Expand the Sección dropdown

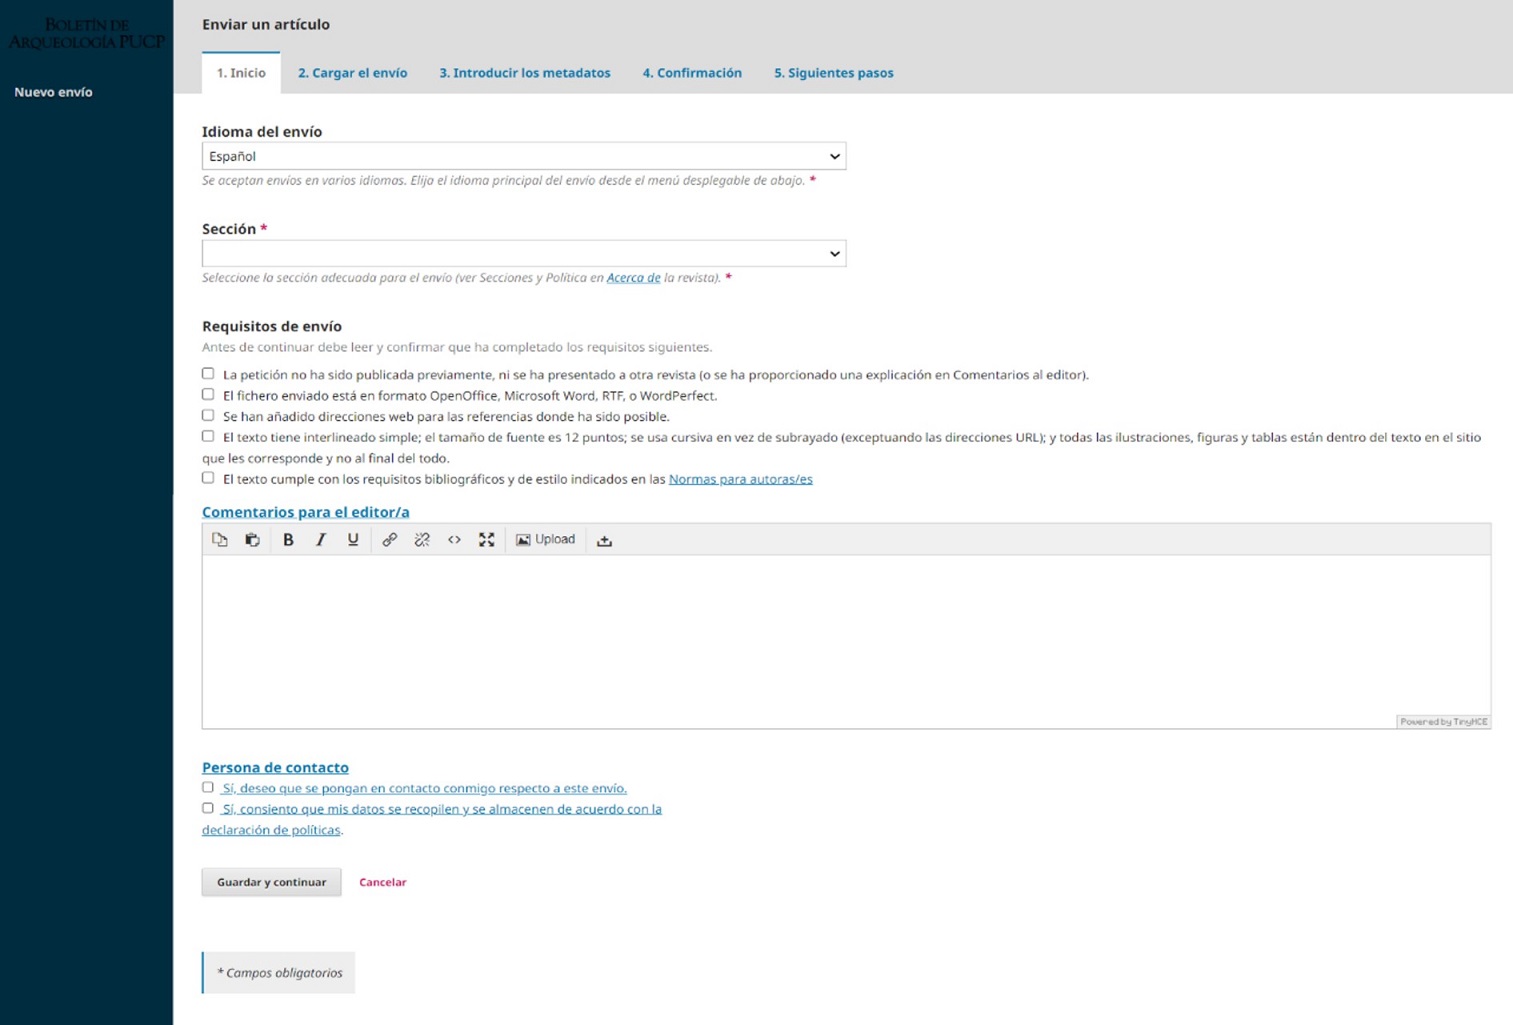click(x=523, y=254)
